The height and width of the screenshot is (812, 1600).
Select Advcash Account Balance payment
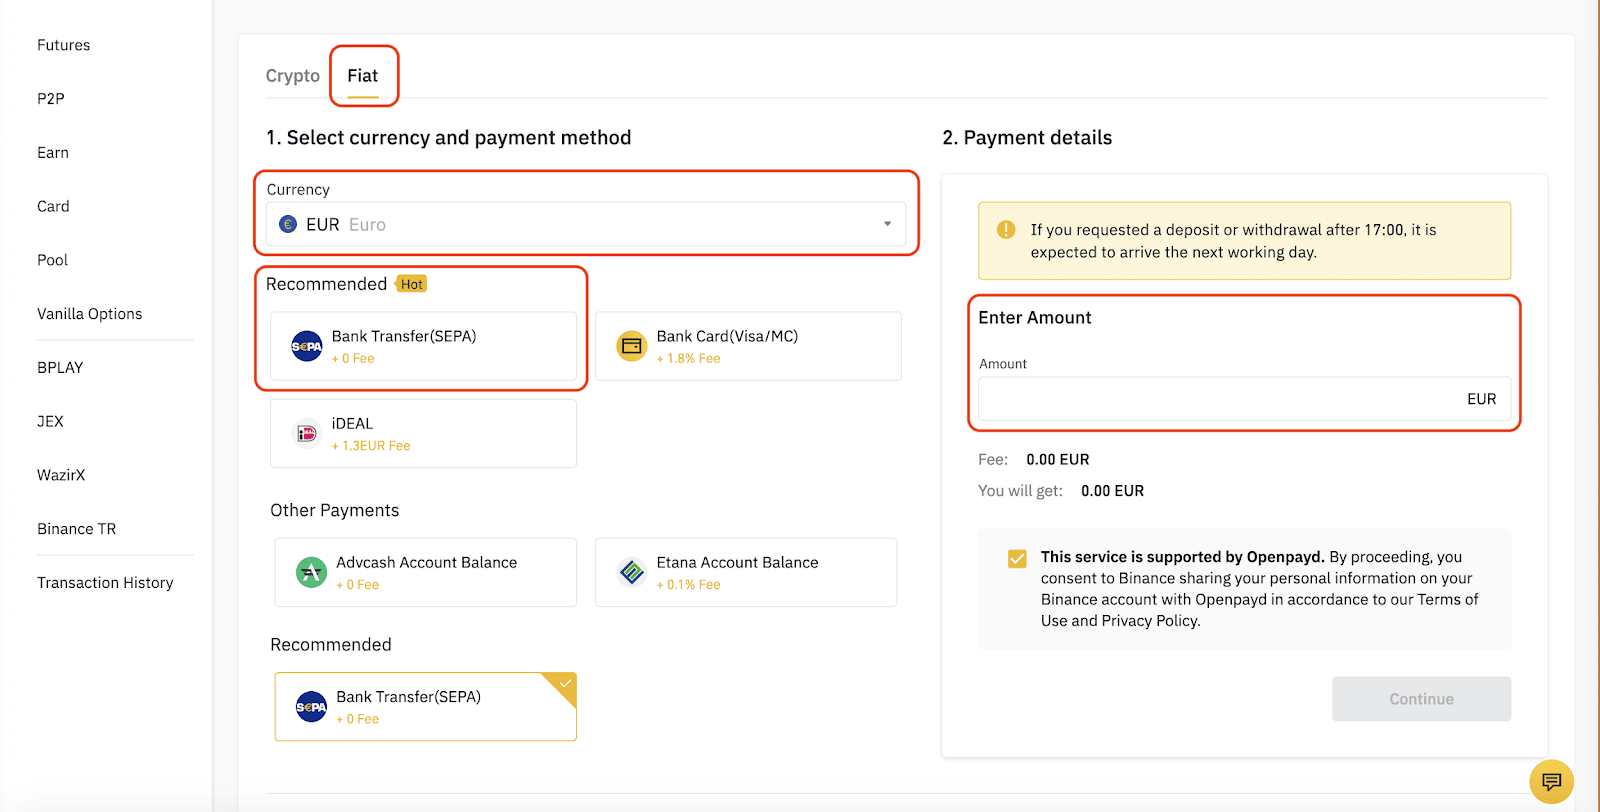point(426,572)
